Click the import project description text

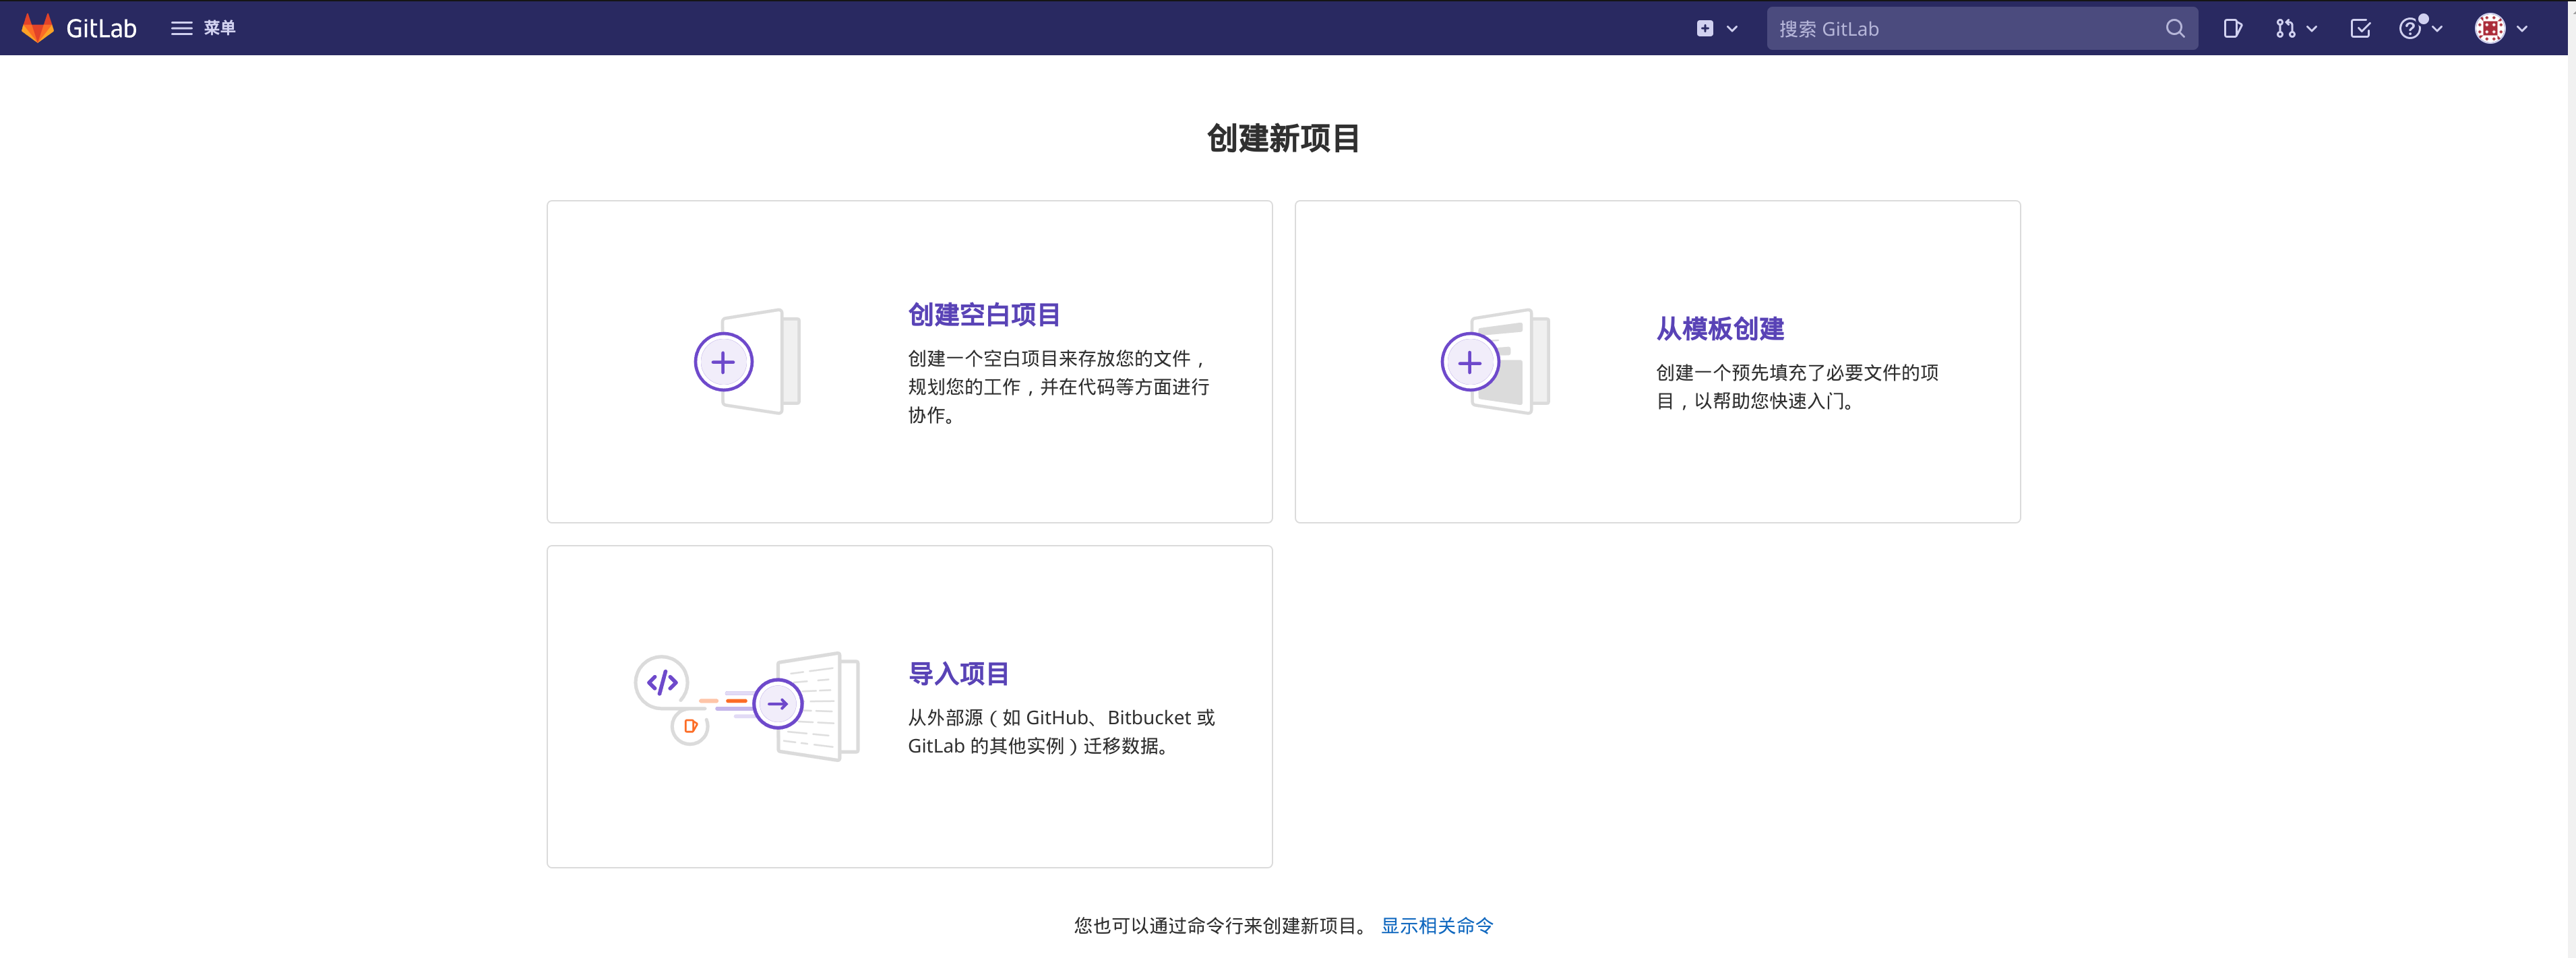pos(1061,732)
